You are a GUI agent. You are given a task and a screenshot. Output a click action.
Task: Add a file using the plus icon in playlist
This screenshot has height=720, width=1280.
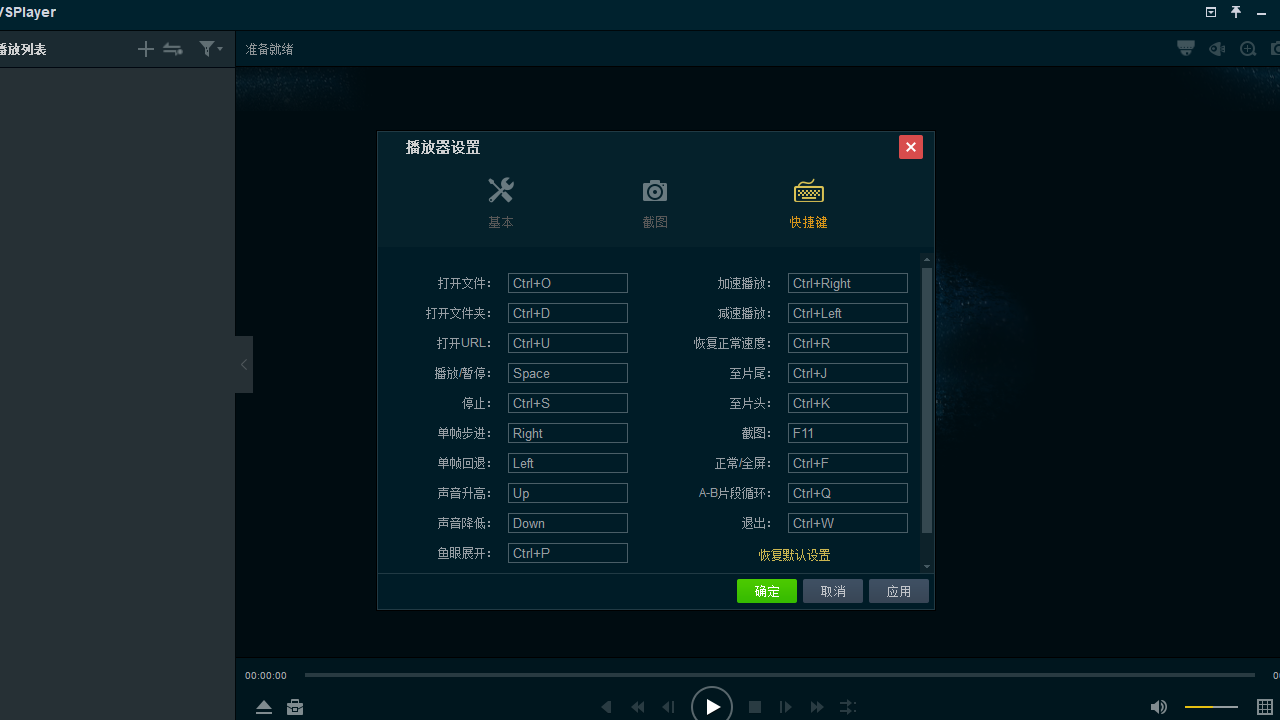(145, 48)
